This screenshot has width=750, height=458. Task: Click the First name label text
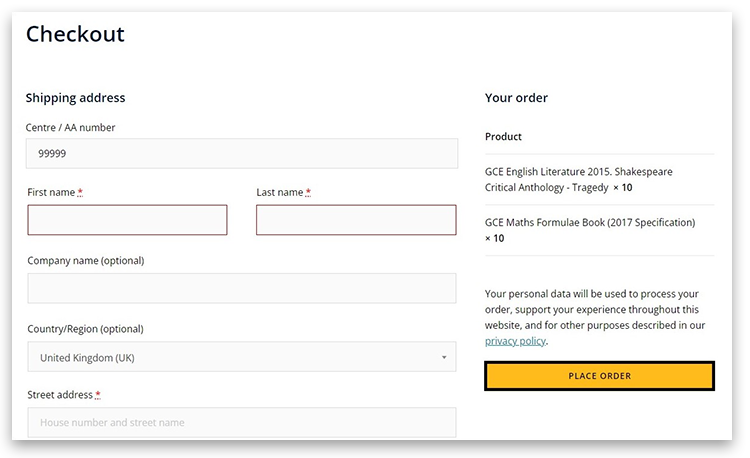point(51,192)
